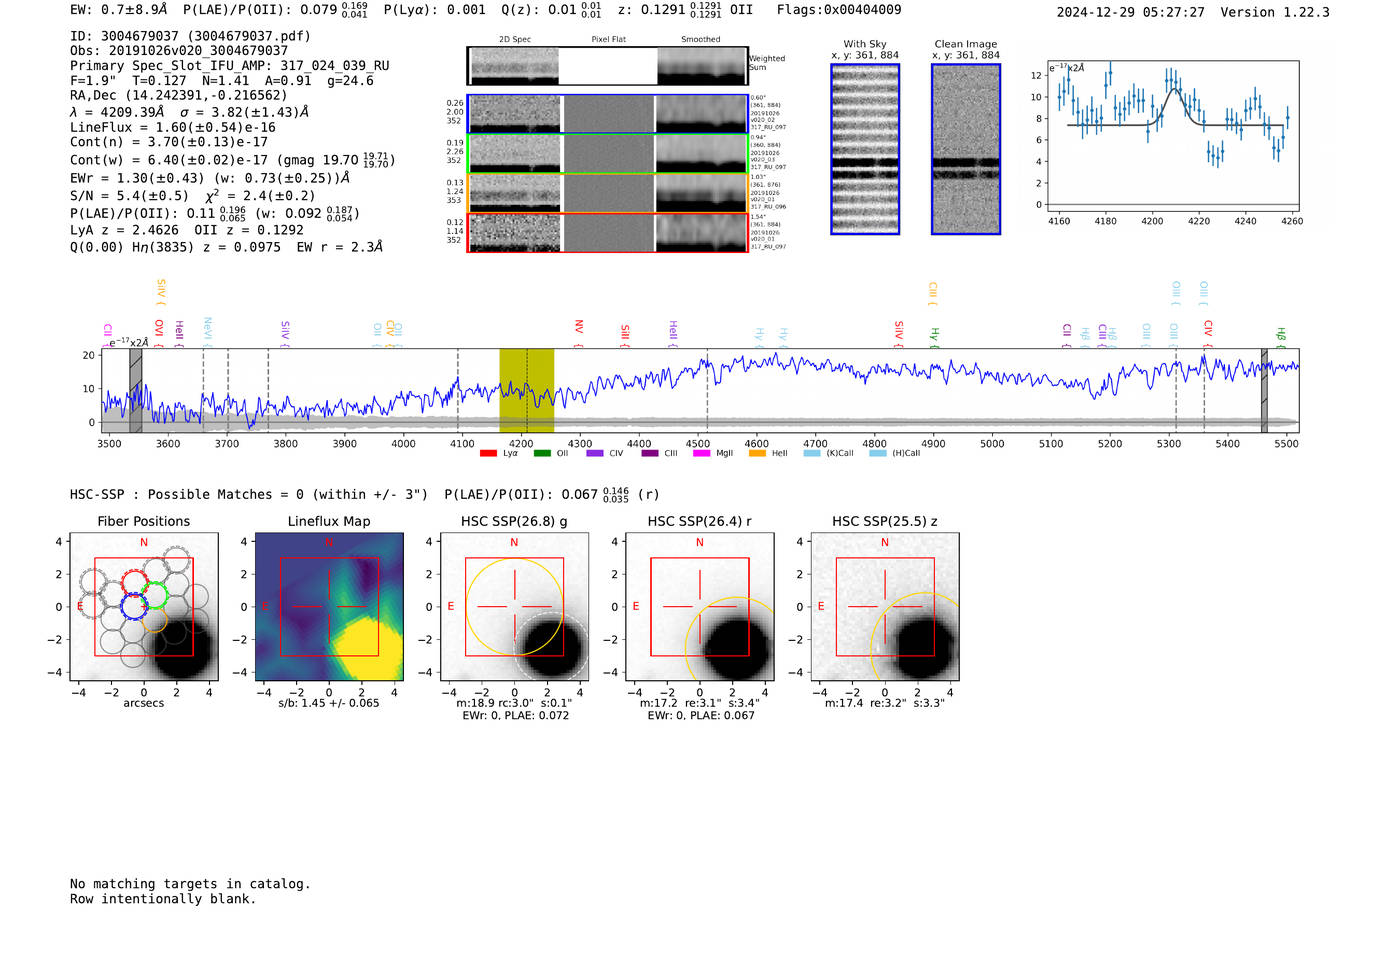Click the green OII legend swatch
This screenshot has height=953, width=1400.
(x=542, y=453)
